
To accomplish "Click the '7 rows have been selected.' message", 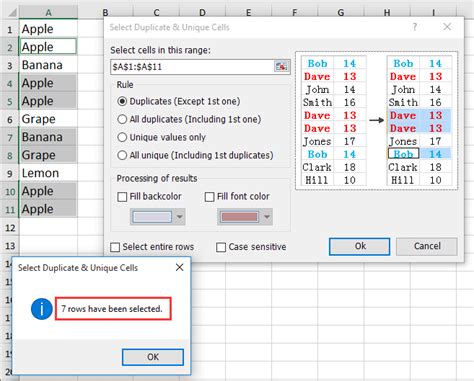I will point(112,309).
